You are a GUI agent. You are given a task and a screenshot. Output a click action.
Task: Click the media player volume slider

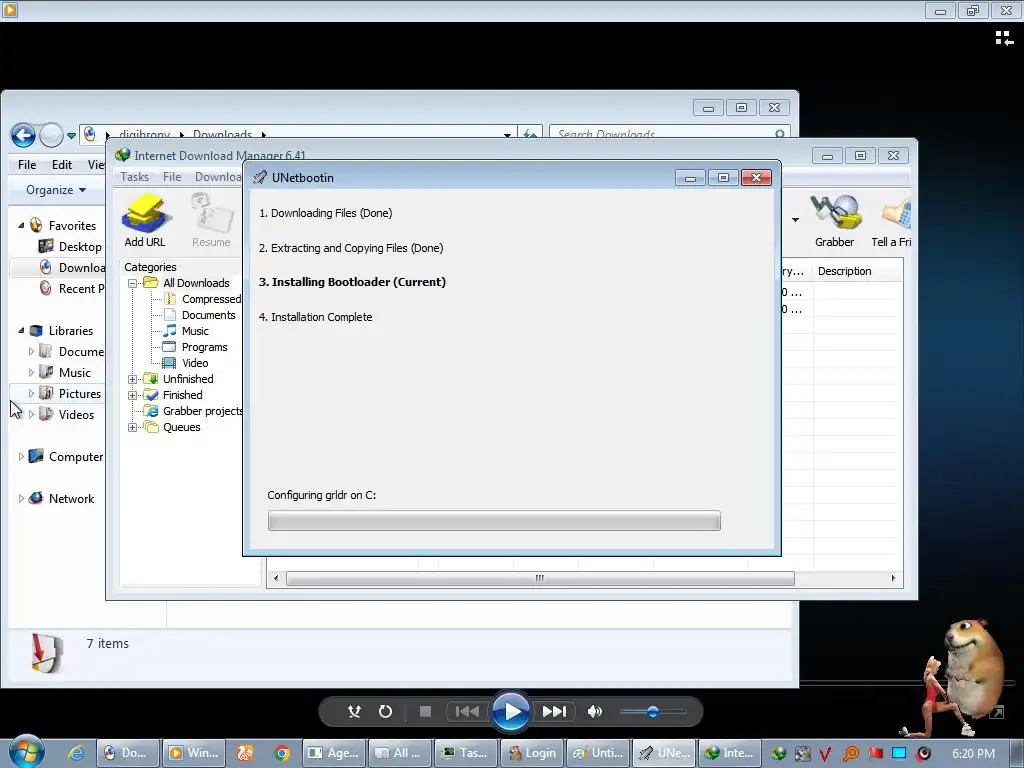click(x=652, y=711)
